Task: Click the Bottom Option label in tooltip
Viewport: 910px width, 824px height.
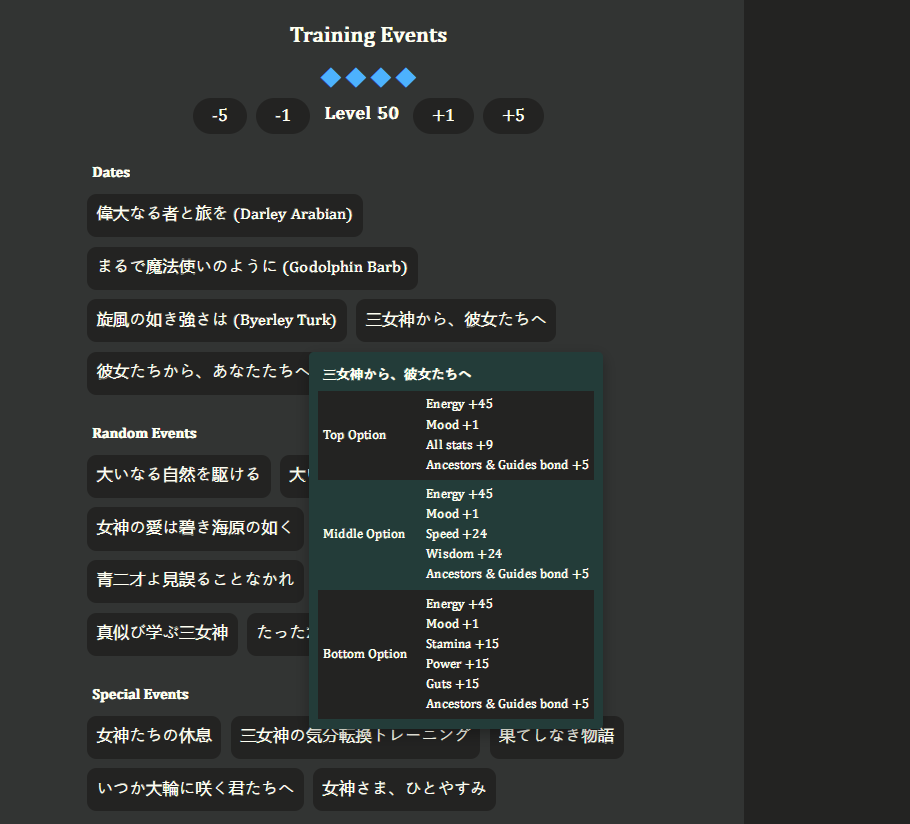Action: click(x=365, y=654)
